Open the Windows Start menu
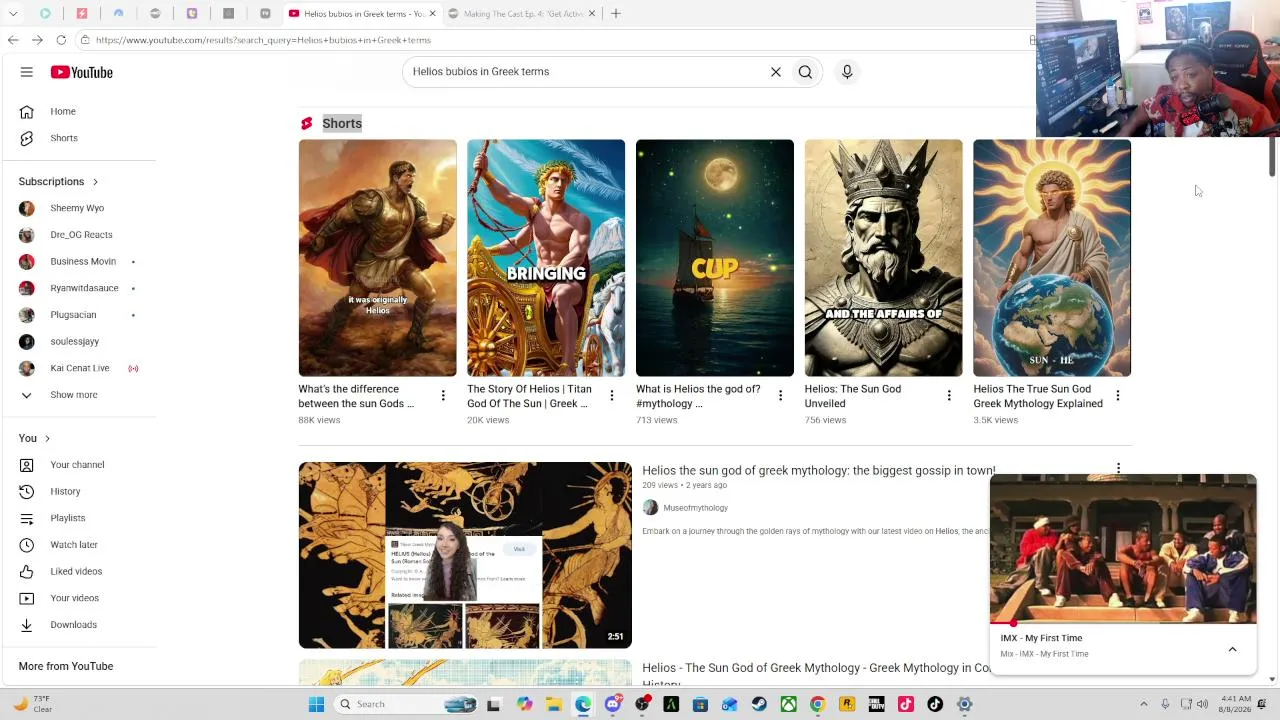The image size is (1280, 720). [x=316, y=704]
